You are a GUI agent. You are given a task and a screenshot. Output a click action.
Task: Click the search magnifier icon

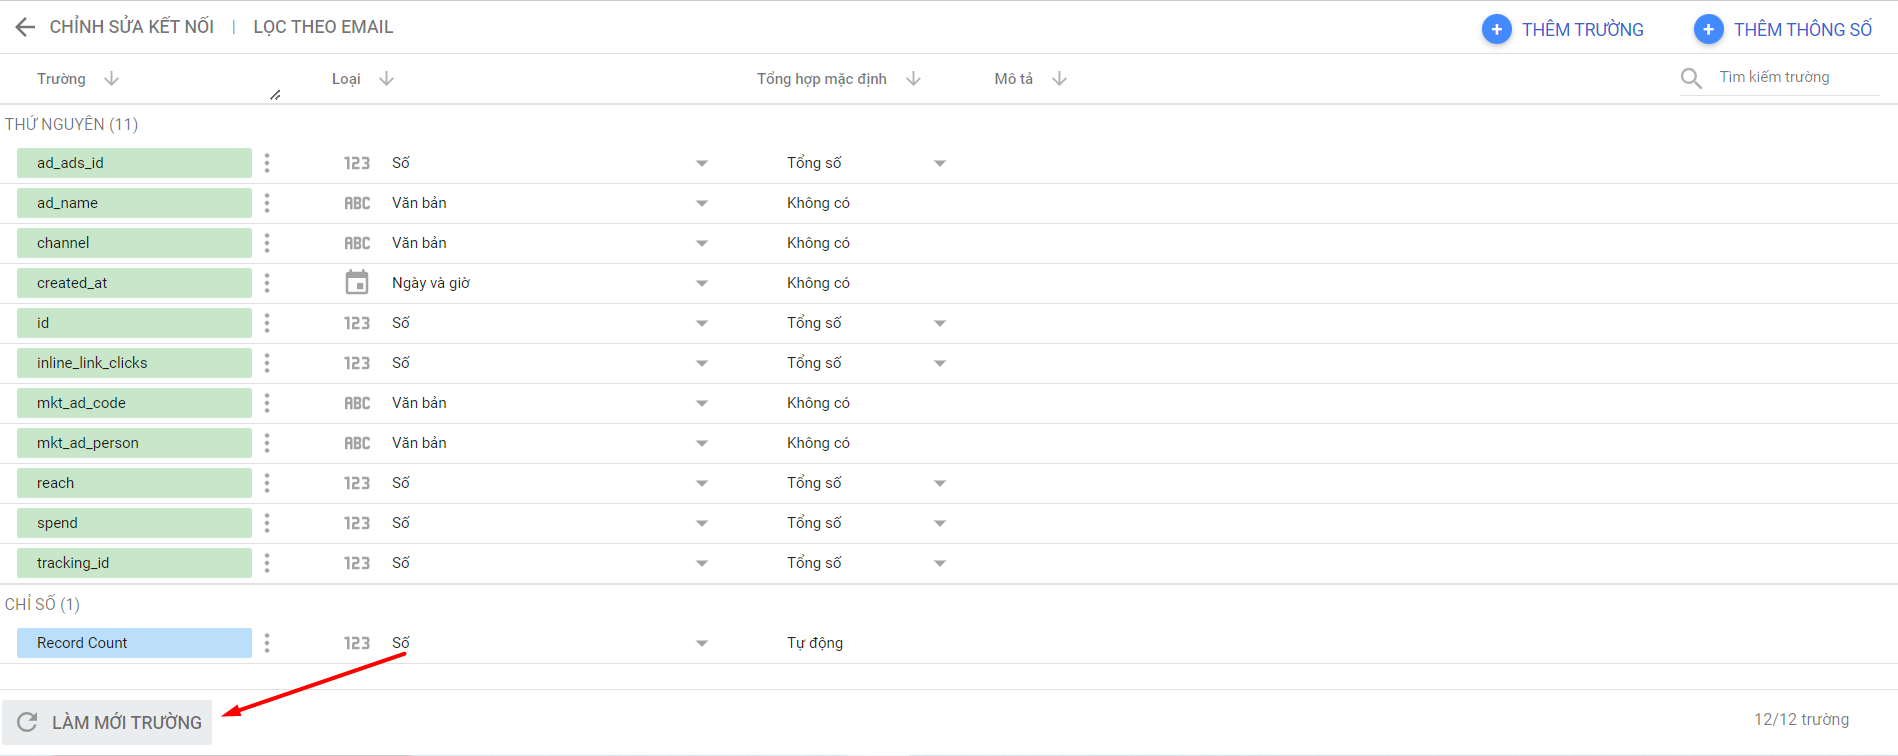coord(1691,78)
